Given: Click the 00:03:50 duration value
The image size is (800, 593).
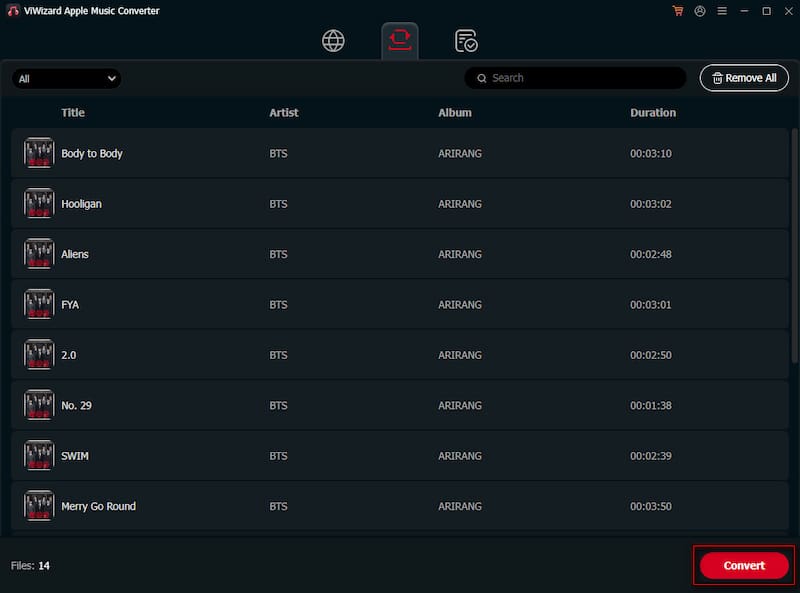Looking at the screenshot, I should pos(651,506).
